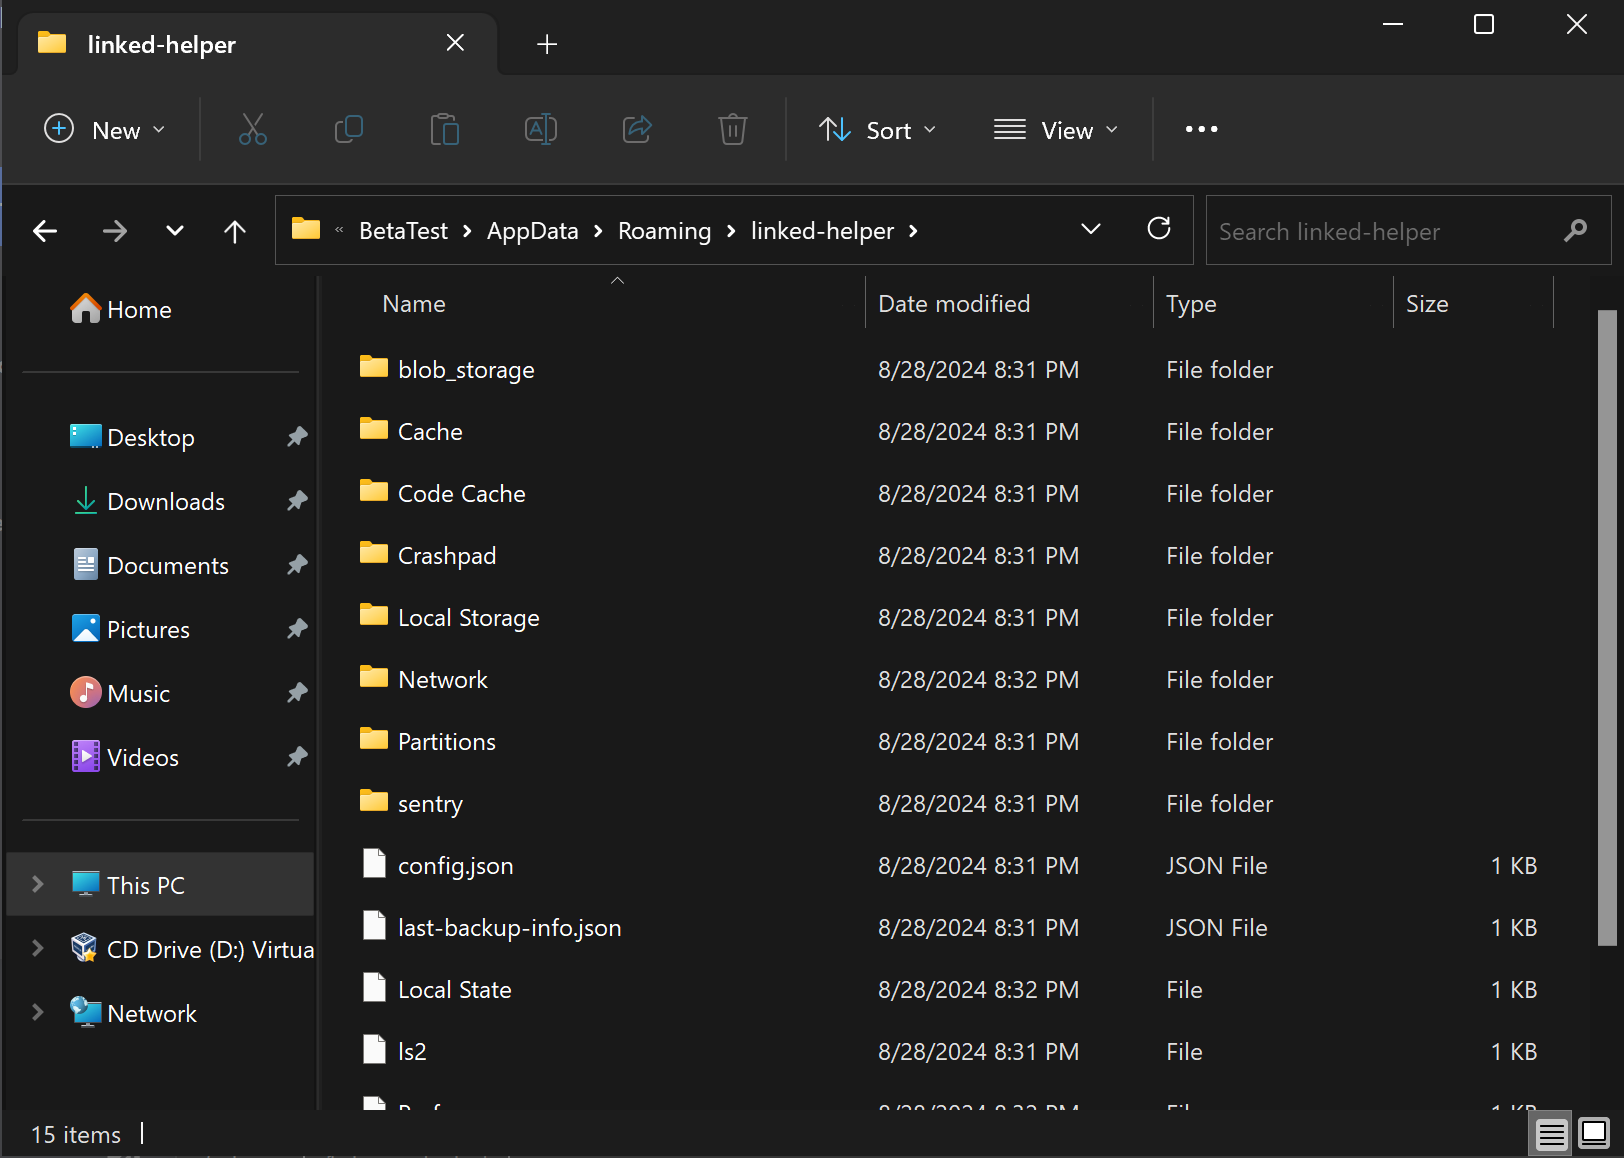1624x1158 pixels.
Task: Click the Paste clipboard icon
Action: (x=445, y=129)
